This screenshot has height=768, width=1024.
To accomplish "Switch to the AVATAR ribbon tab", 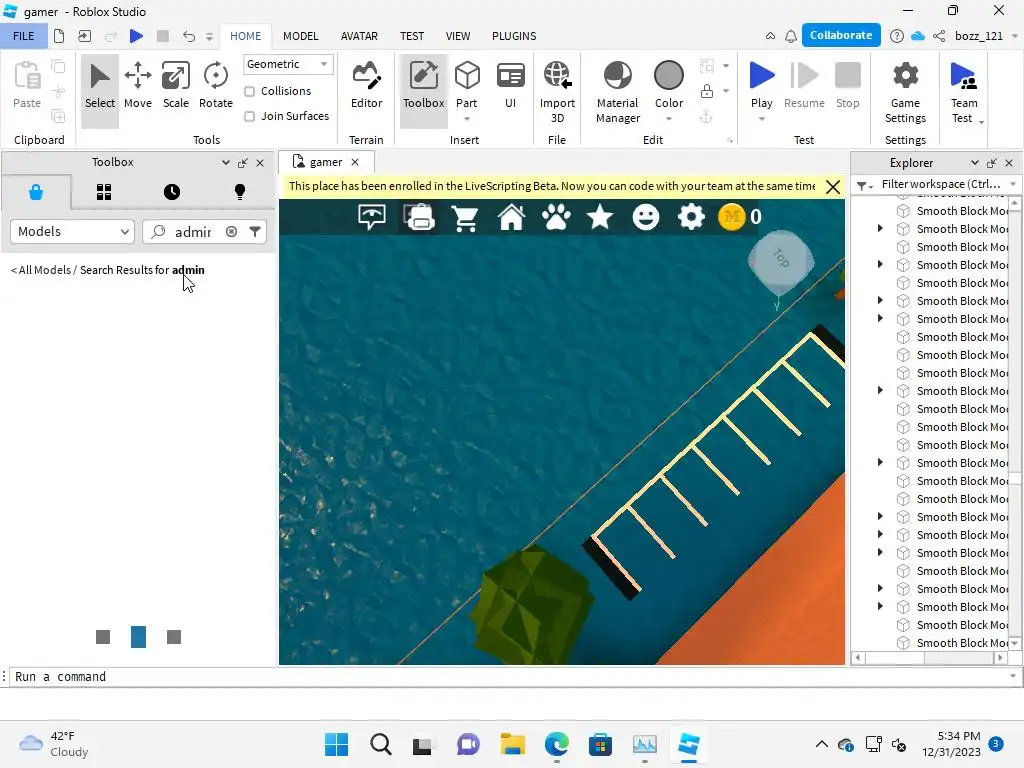I will [359, 36].
